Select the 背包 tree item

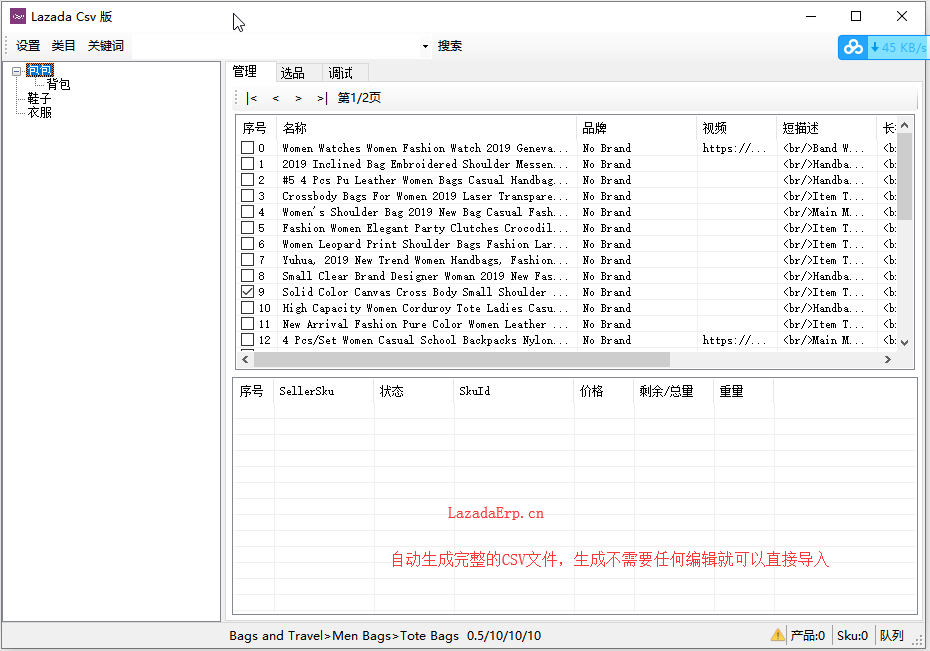[58, 84]
